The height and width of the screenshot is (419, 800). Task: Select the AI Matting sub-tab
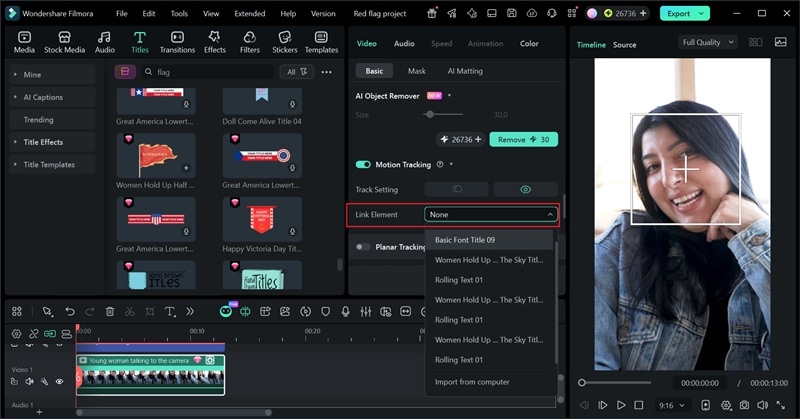(465, 71)
